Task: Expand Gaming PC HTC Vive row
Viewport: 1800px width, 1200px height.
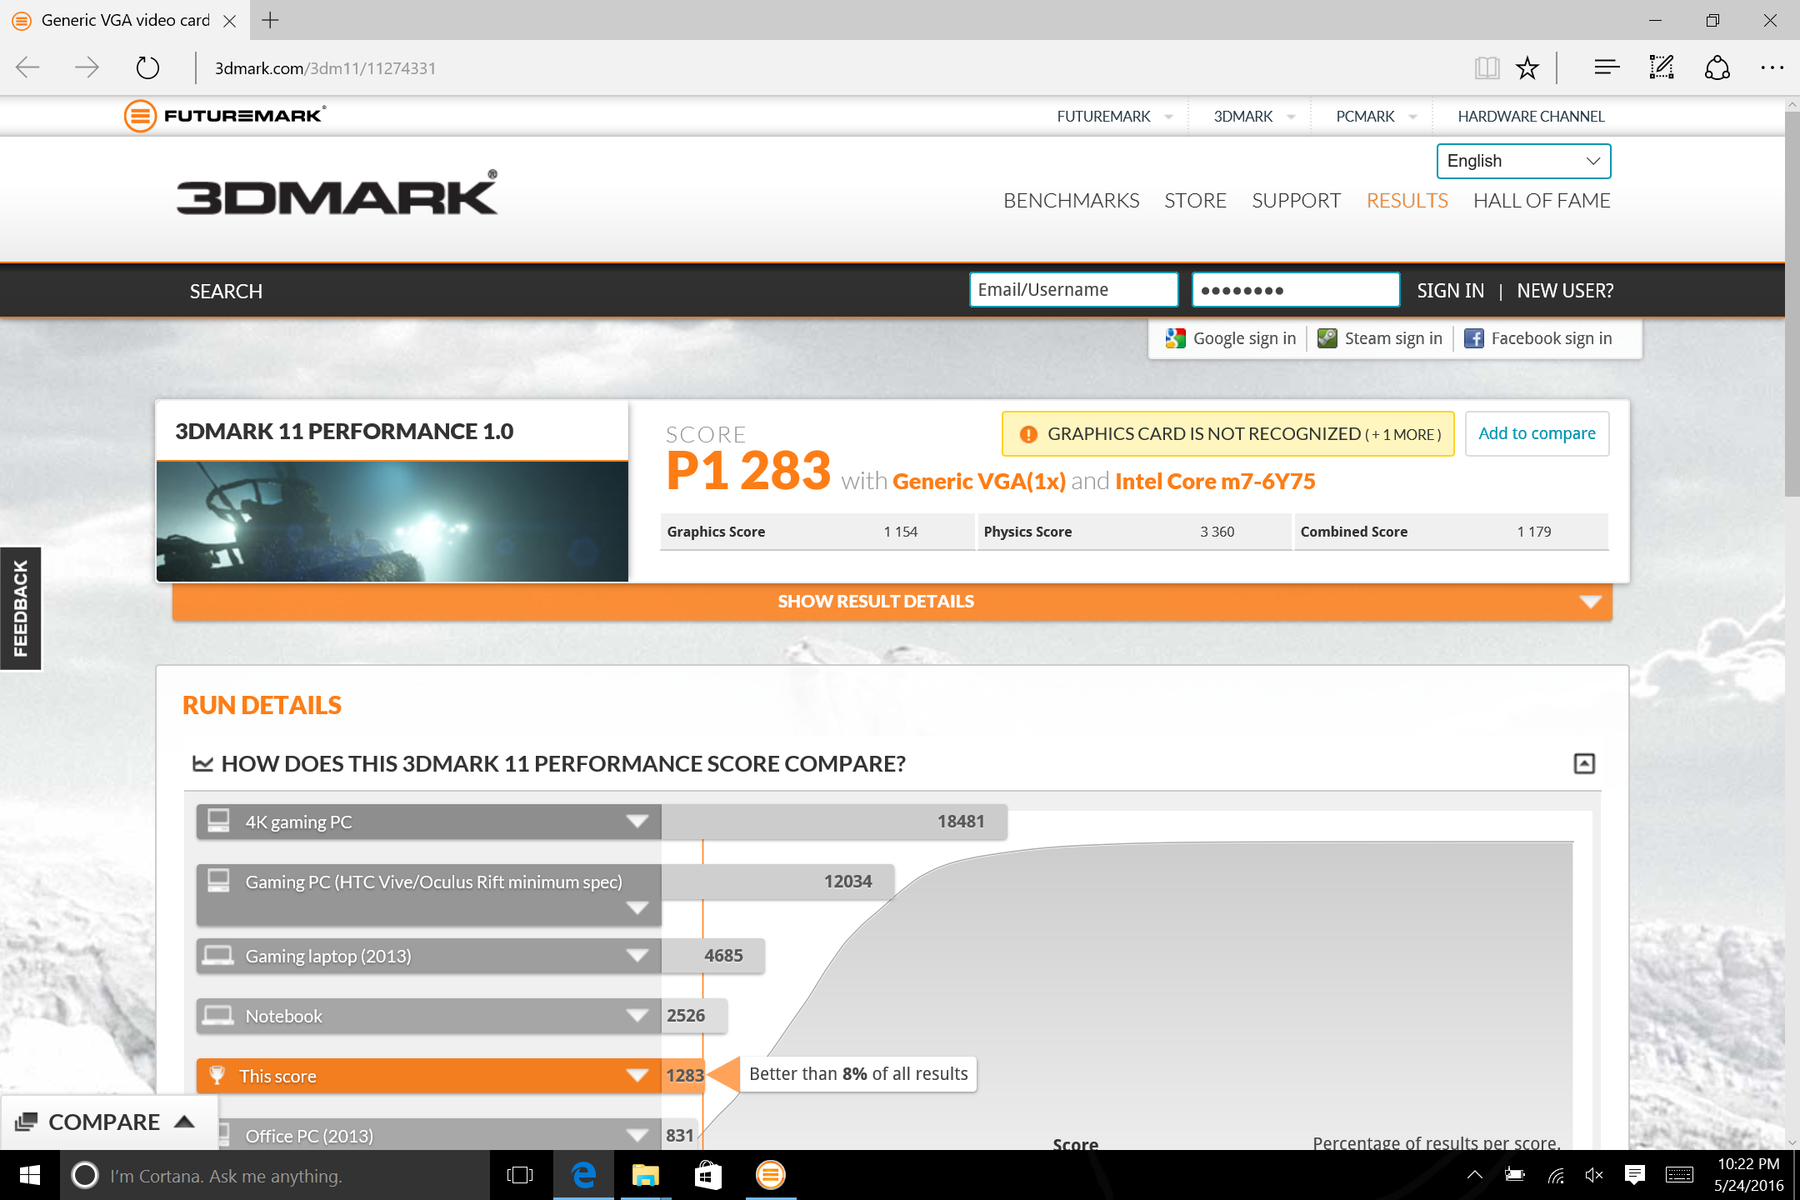Action: click(428, 895)
